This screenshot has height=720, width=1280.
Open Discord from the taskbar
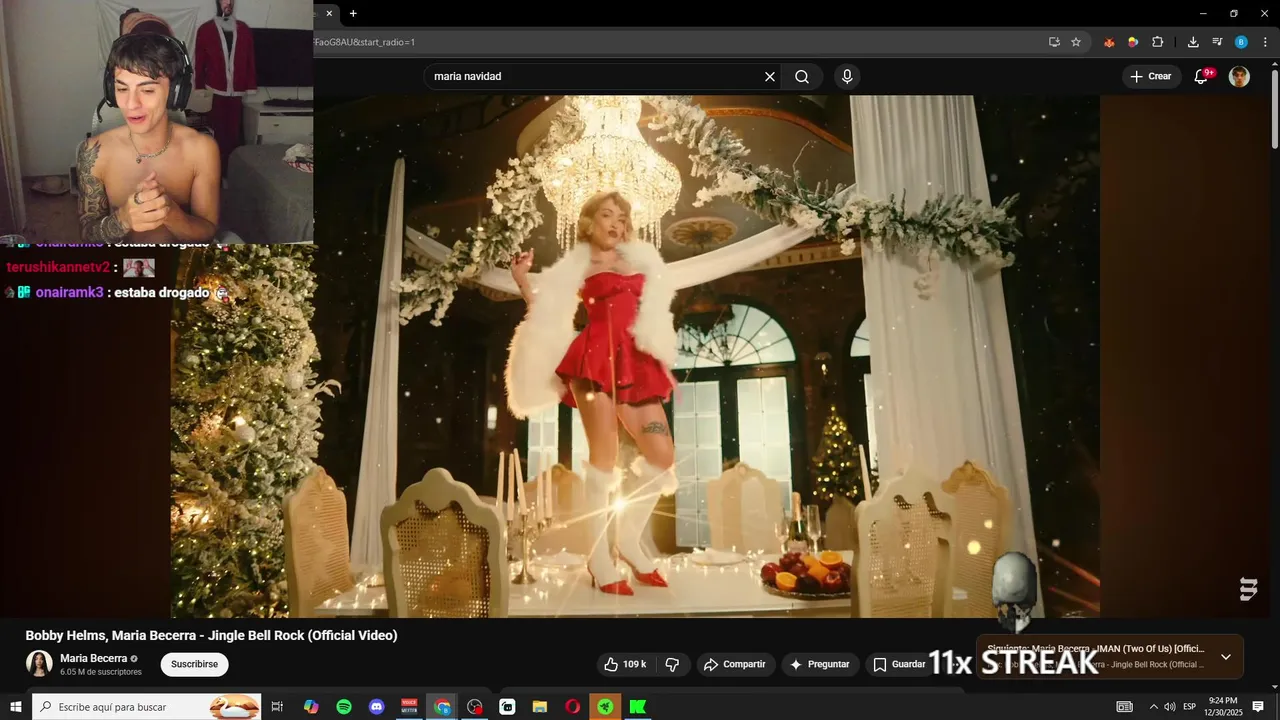pos(376,707)
